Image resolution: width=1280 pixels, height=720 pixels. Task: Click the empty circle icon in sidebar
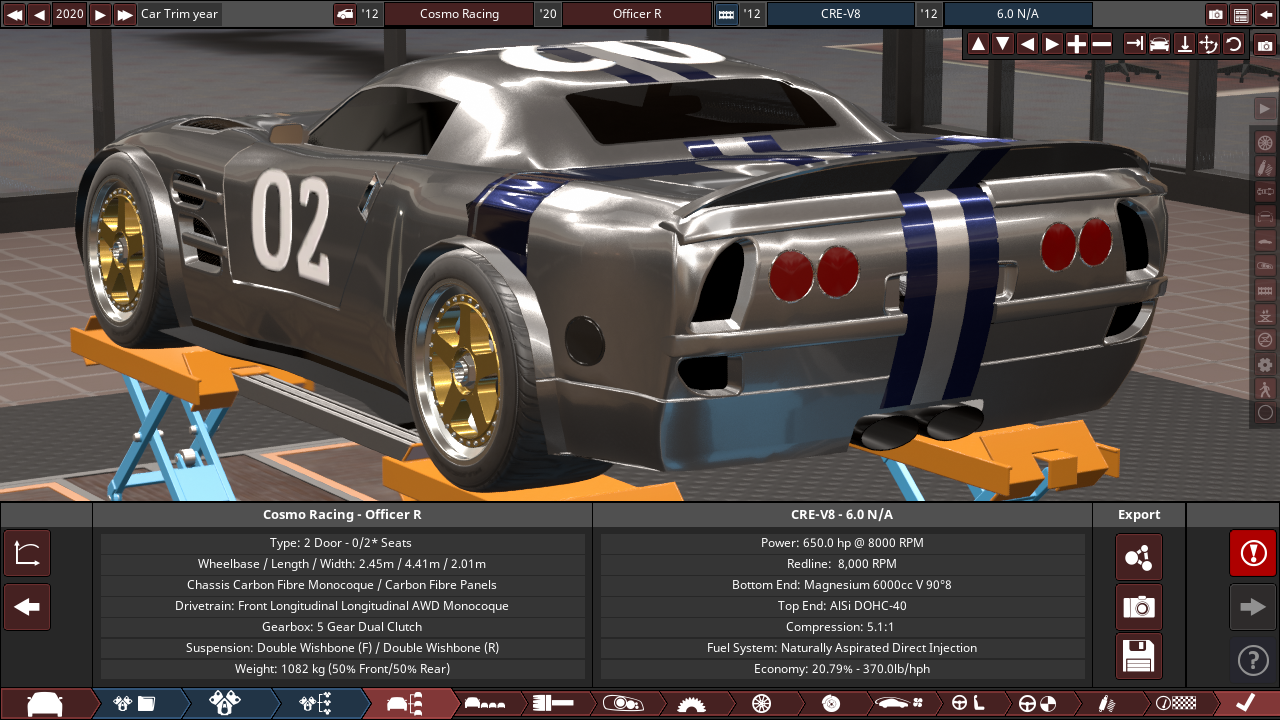click(1265, 412)
